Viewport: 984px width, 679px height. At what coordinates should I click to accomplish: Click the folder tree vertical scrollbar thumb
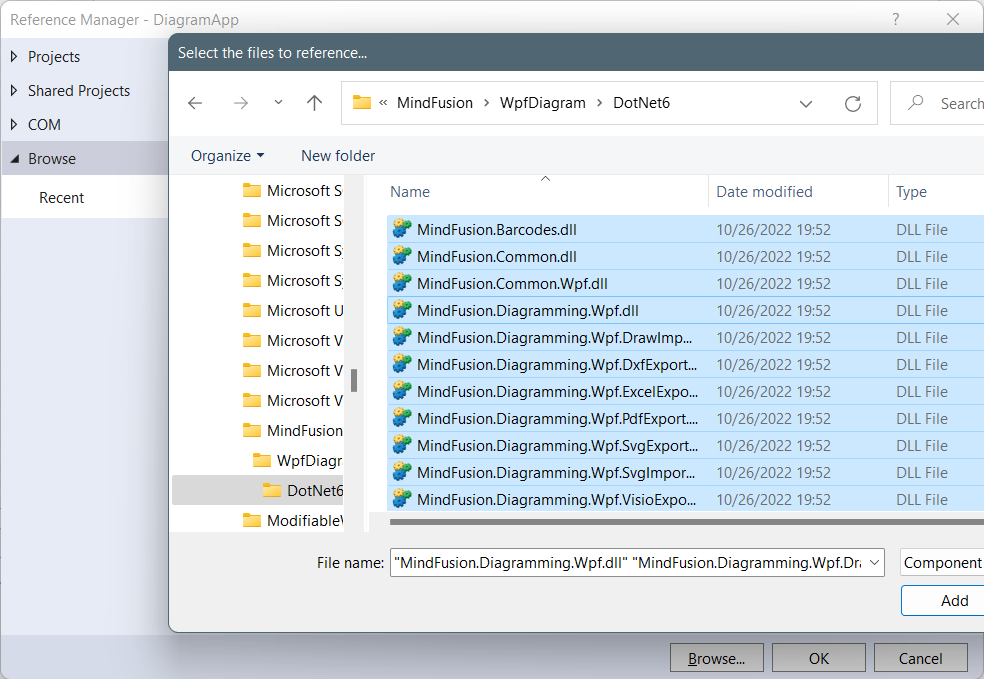pos(354,380)
